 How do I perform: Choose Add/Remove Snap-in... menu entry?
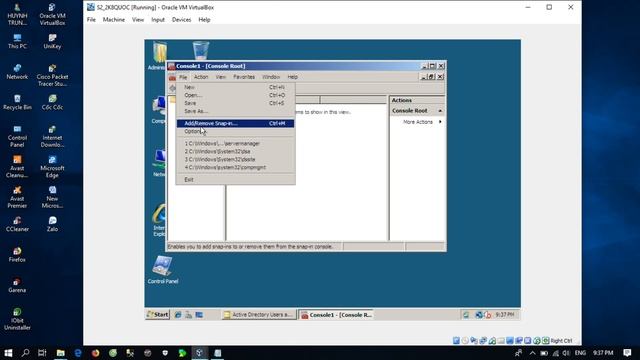tap(235, 123)
